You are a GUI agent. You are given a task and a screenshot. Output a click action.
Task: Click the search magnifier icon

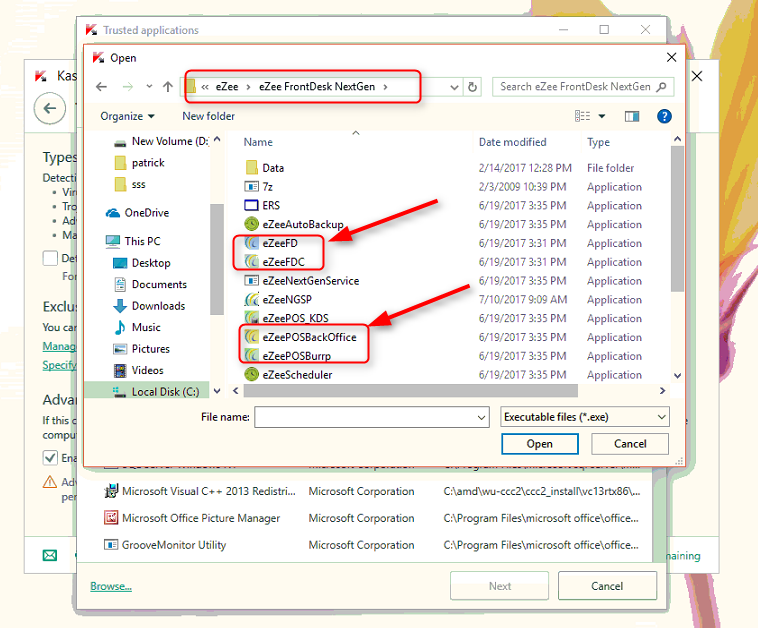point(661,87)
